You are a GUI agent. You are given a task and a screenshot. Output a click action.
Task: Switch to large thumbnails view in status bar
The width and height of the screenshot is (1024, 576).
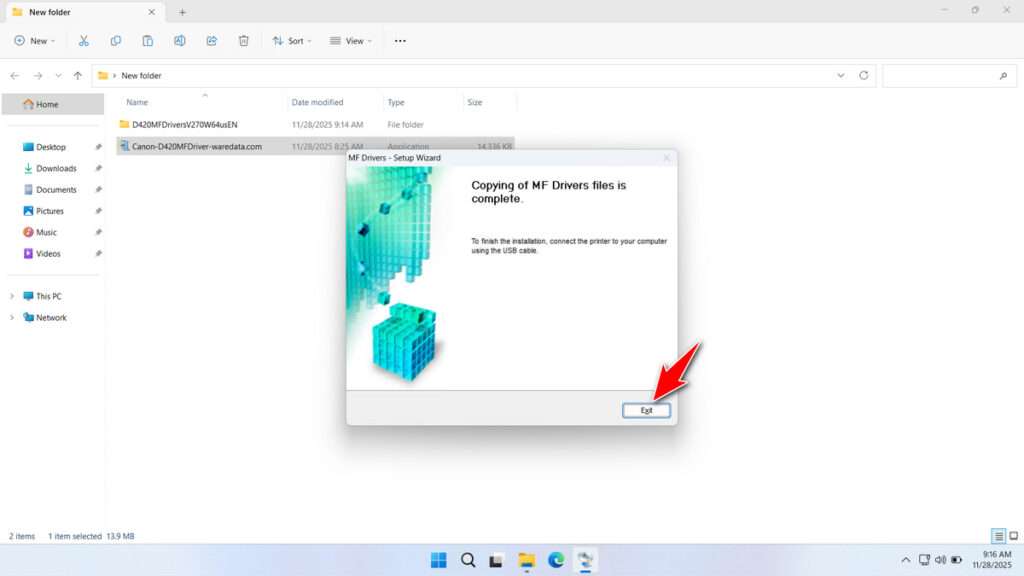click(x=1011, y=536)
